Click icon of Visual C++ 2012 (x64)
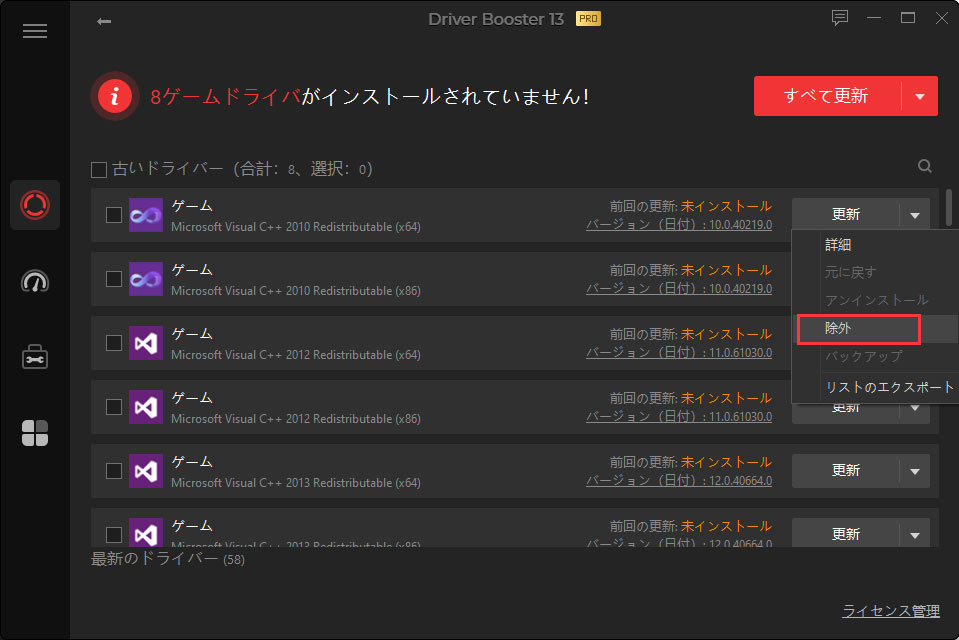Screen dimensions: 959x640 point(146,343)
